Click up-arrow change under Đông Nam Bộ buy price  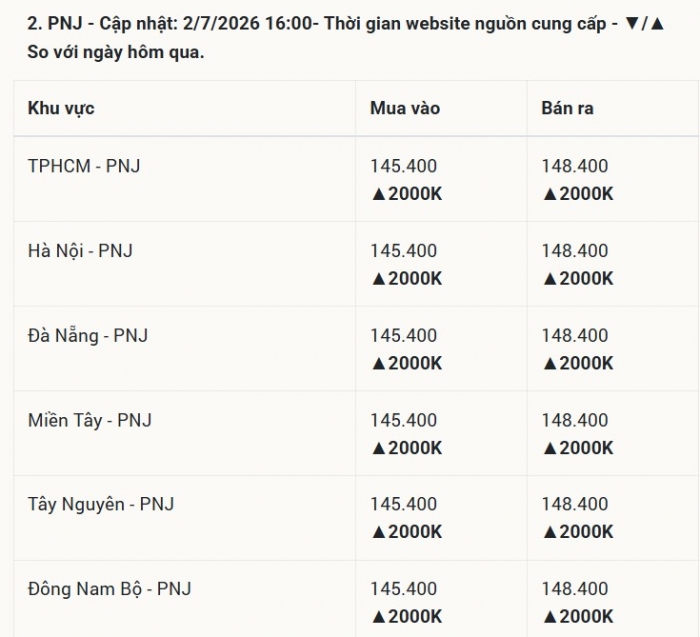point(407,617)
